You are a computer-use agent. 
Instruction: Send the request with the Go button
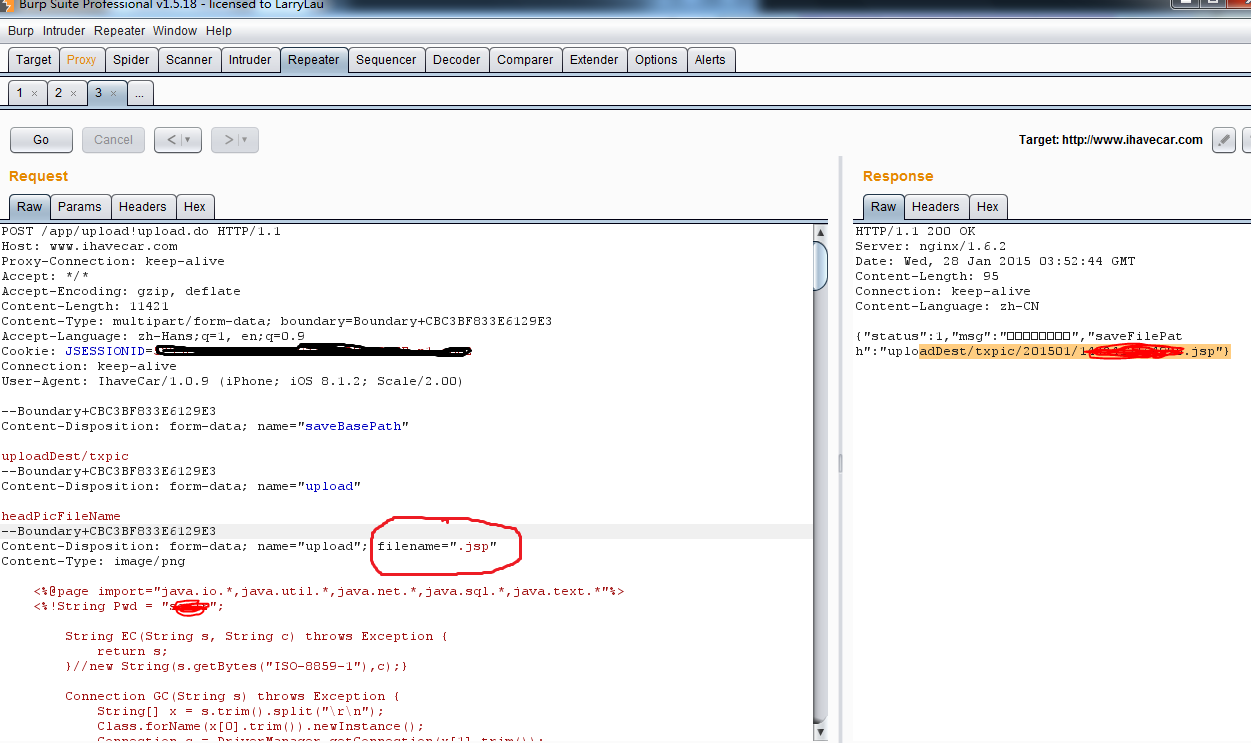41,140
